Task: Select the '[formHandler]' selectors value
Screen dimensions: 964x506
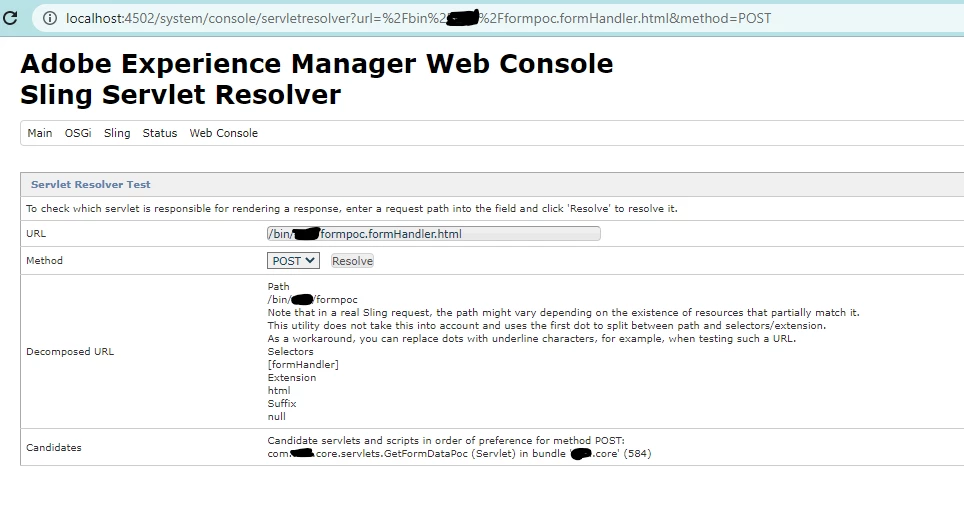Action: [x=303, y=365]
